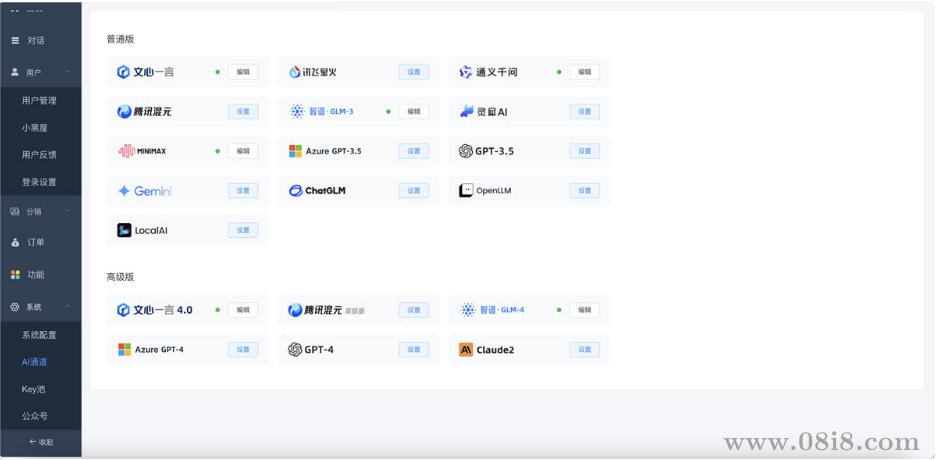Click the Gemini sparkle logo
This screenshot has height=460, width=940.
point(124,191)
